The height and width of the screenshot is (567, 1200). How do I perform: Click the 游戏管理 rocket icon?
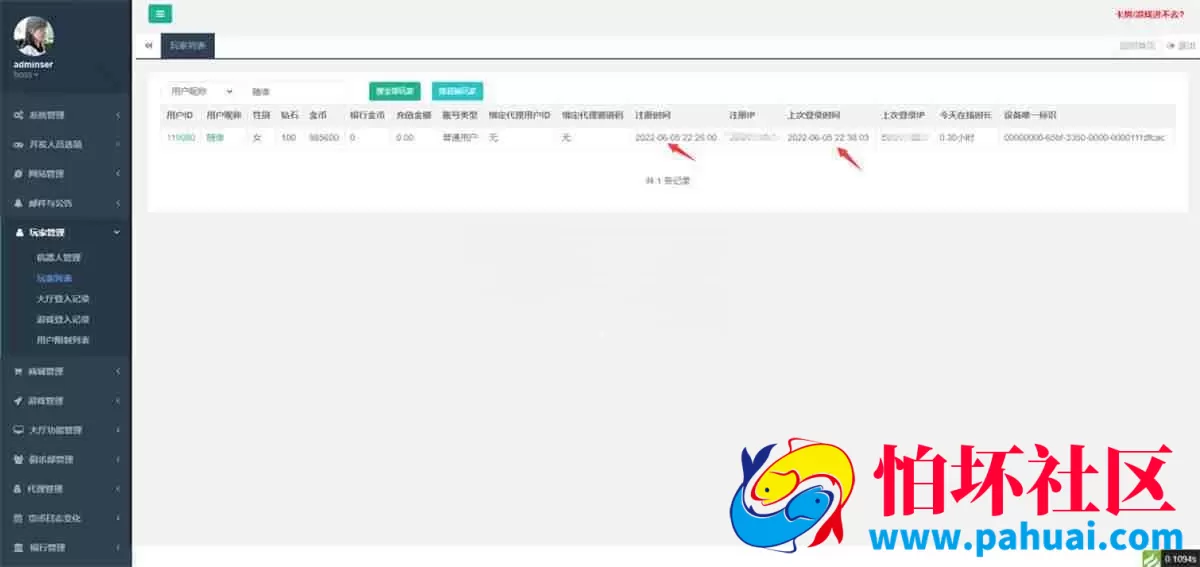pyautogui.click(x=19, y=401)
